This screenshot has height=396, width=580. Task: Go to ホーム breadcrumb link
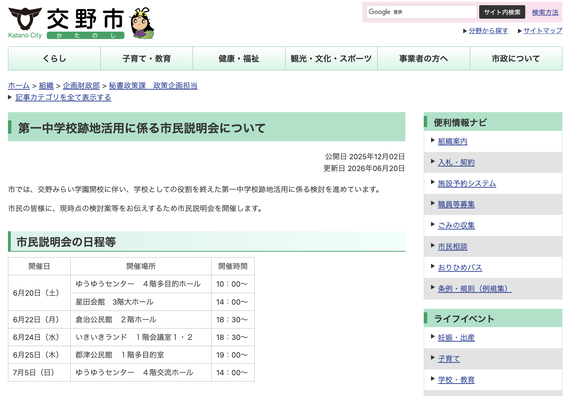pyautogui.click(x=19, y=86)
